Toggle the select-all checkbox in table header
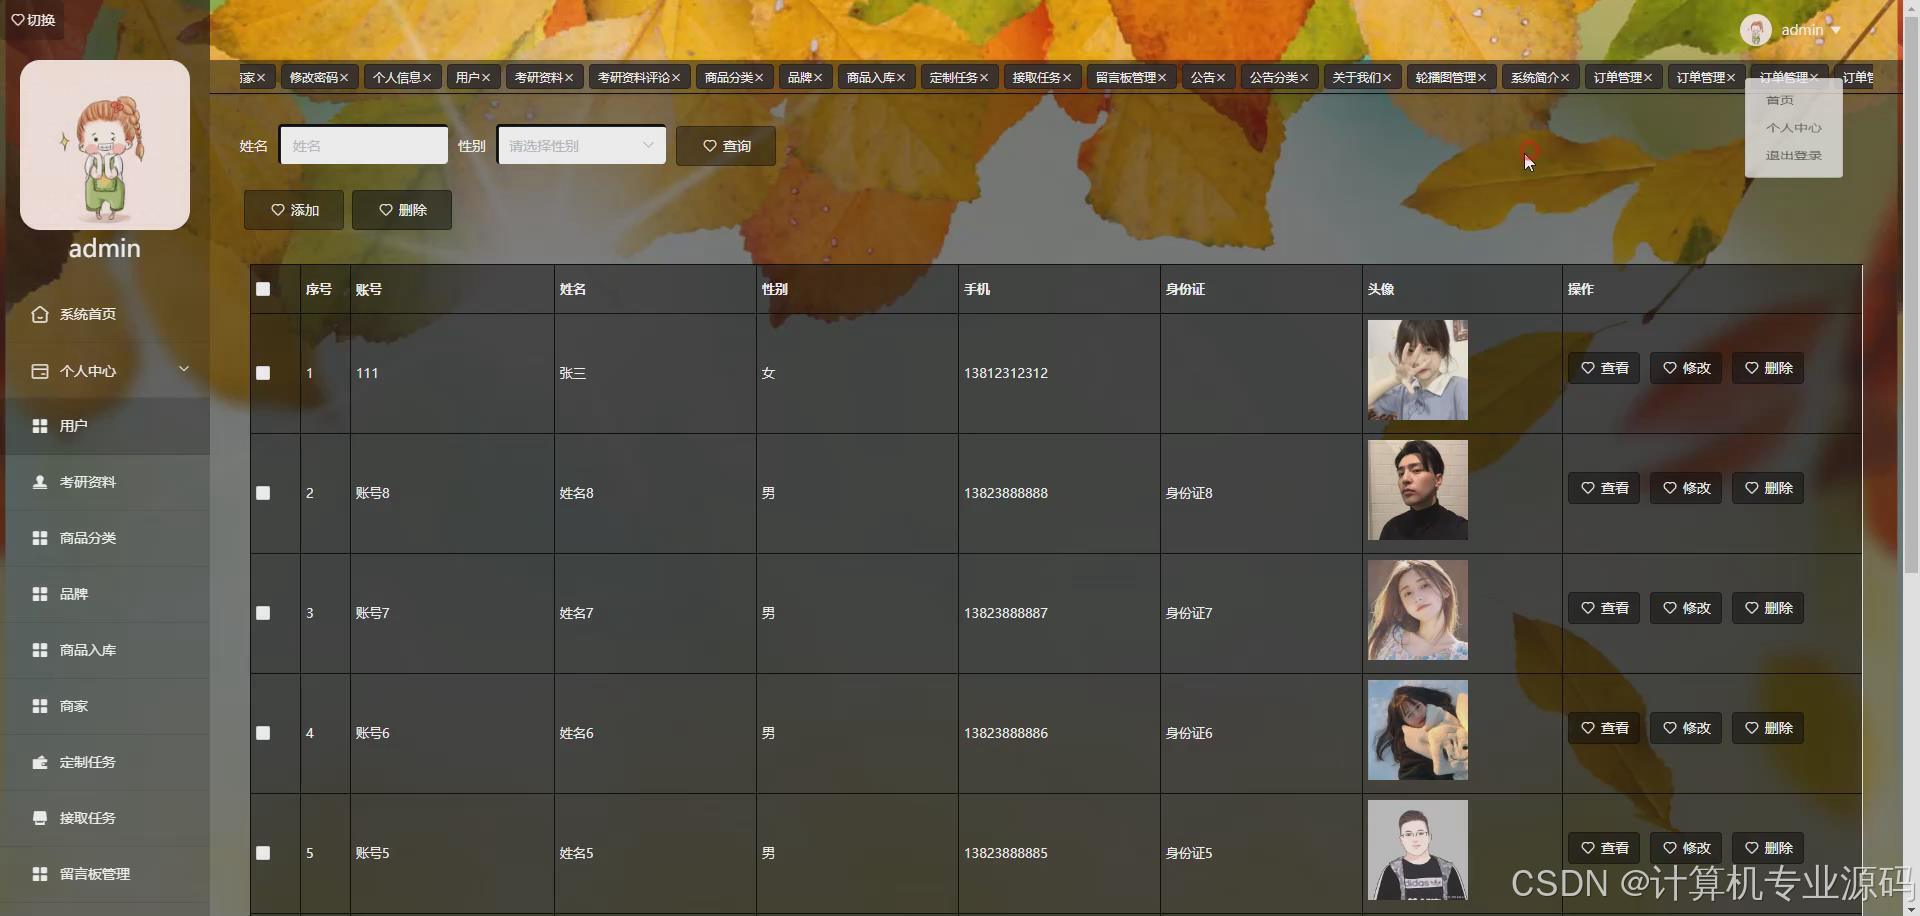Image resolution: width=1920 pixels, height=916 pixels. pos(263,289)
